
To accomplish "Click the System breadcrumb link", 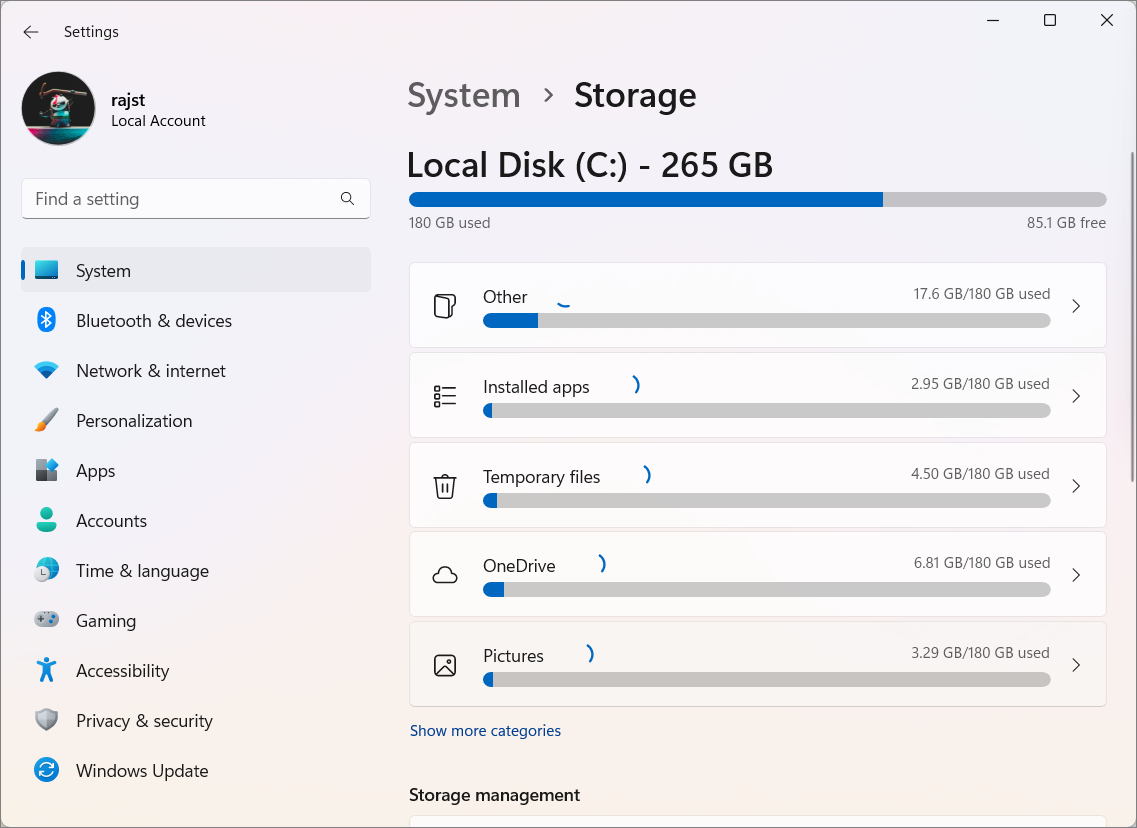I will pos(464,96).
